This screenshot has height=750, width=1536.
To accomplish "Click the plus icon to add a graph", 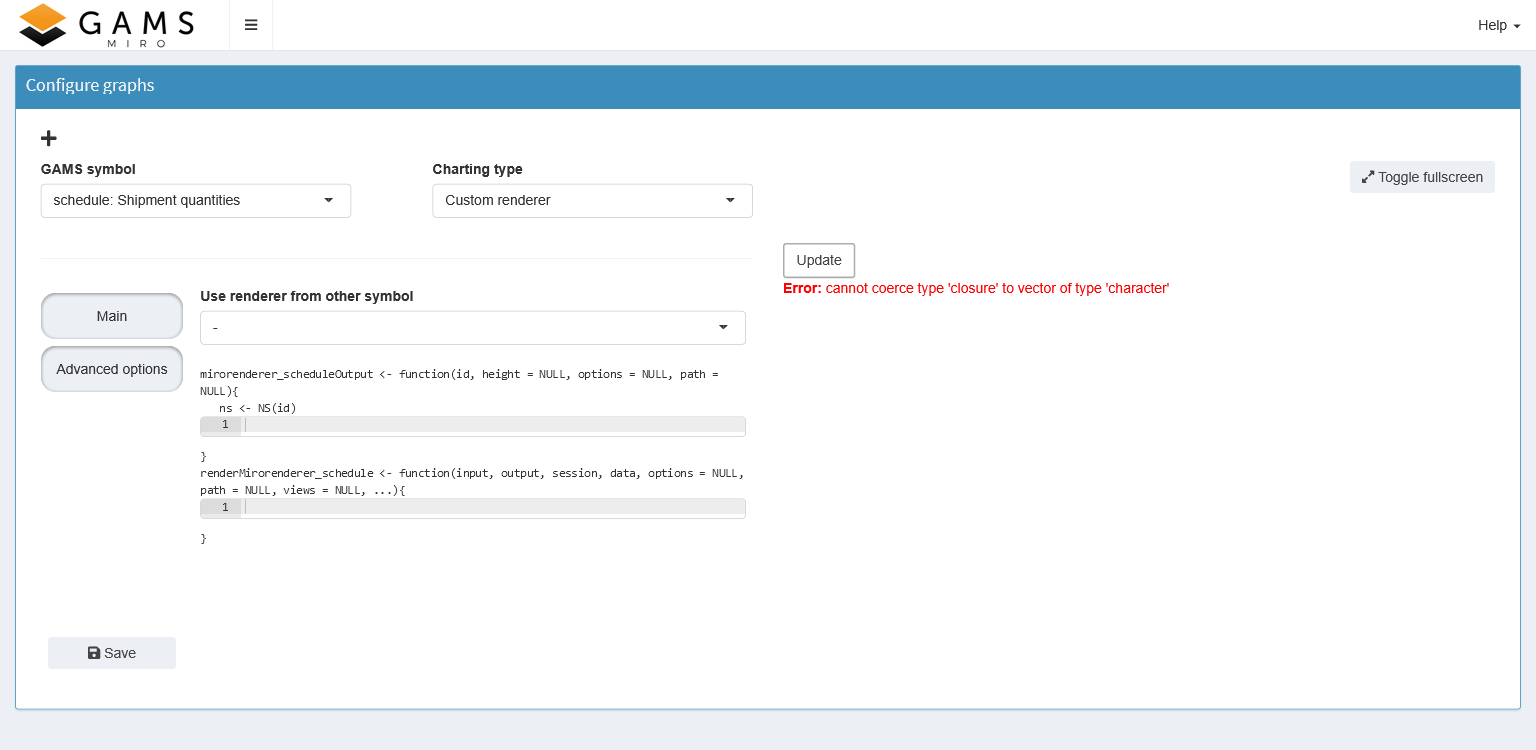I will 48,138.
